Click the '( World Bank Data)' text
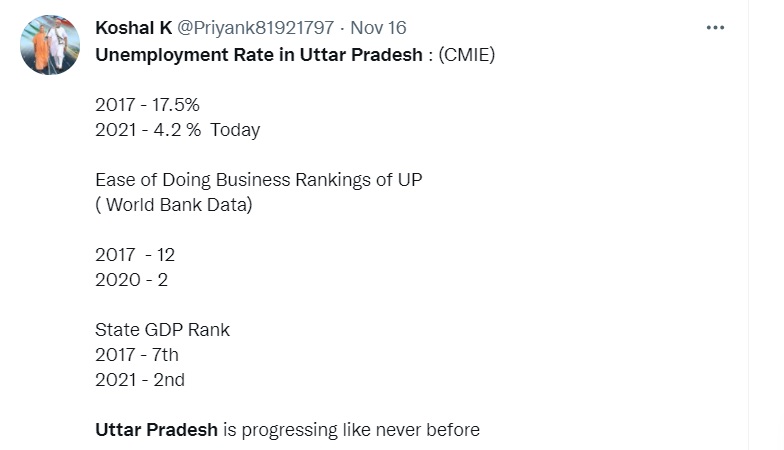The width and height of the screenshot is (784, 450). pos(174,205)
